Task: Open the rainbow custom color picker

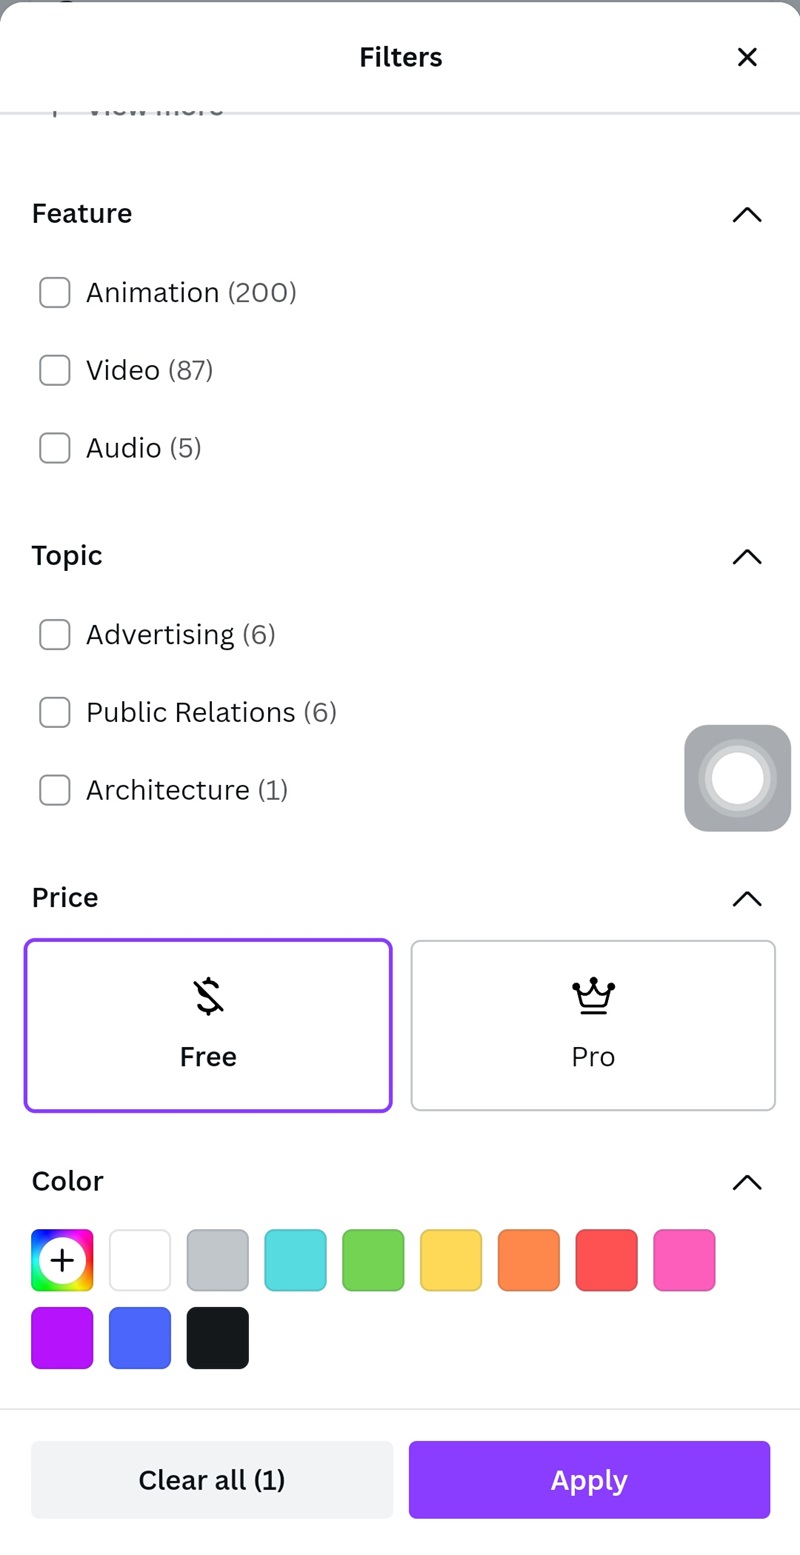Action: (62, 1260)
